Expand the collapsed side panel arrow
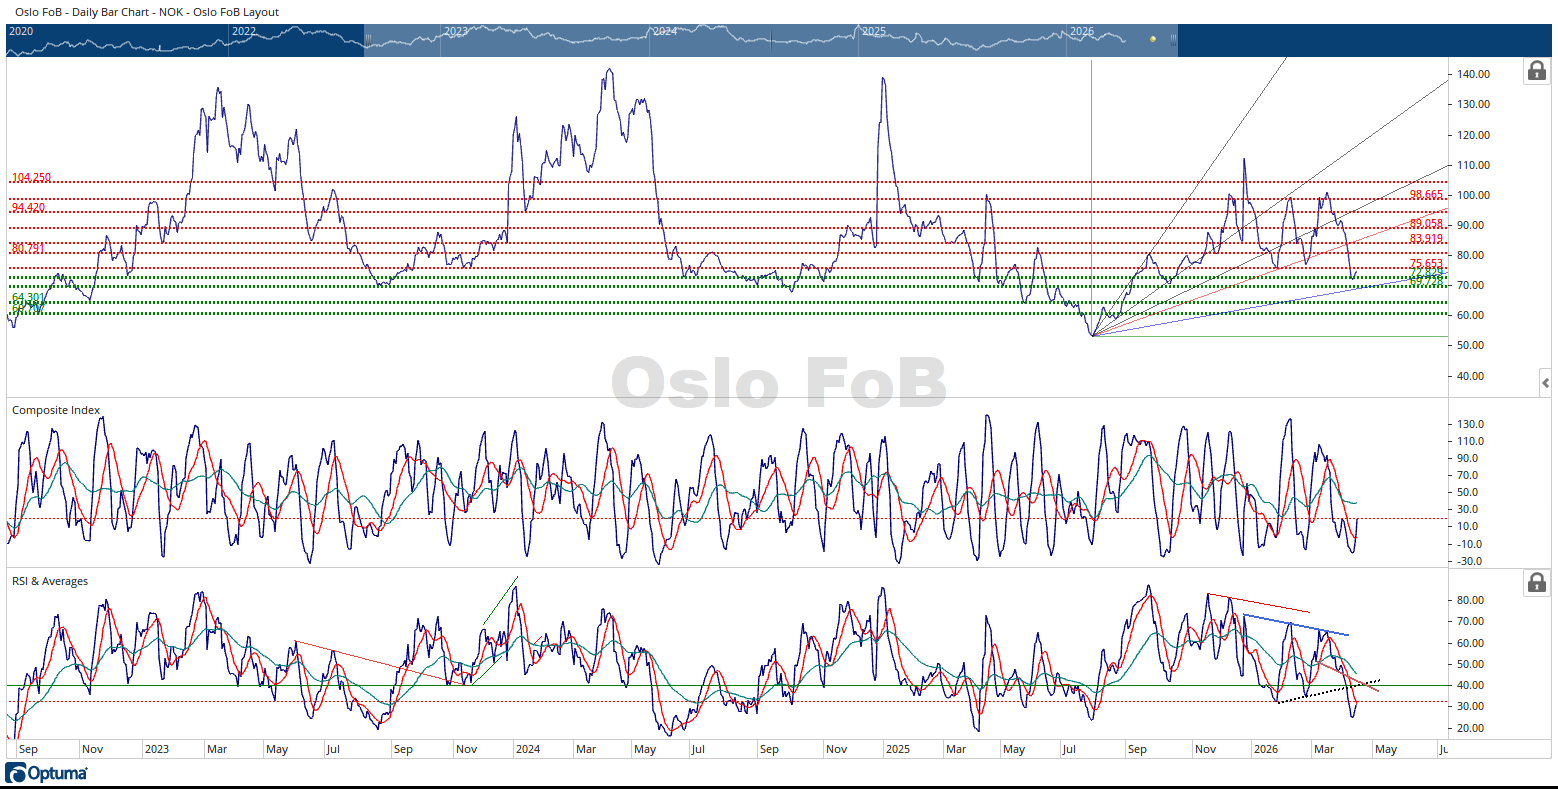Image resolution: width=1558 pixels, height=789 pixels. [1546, 382]
